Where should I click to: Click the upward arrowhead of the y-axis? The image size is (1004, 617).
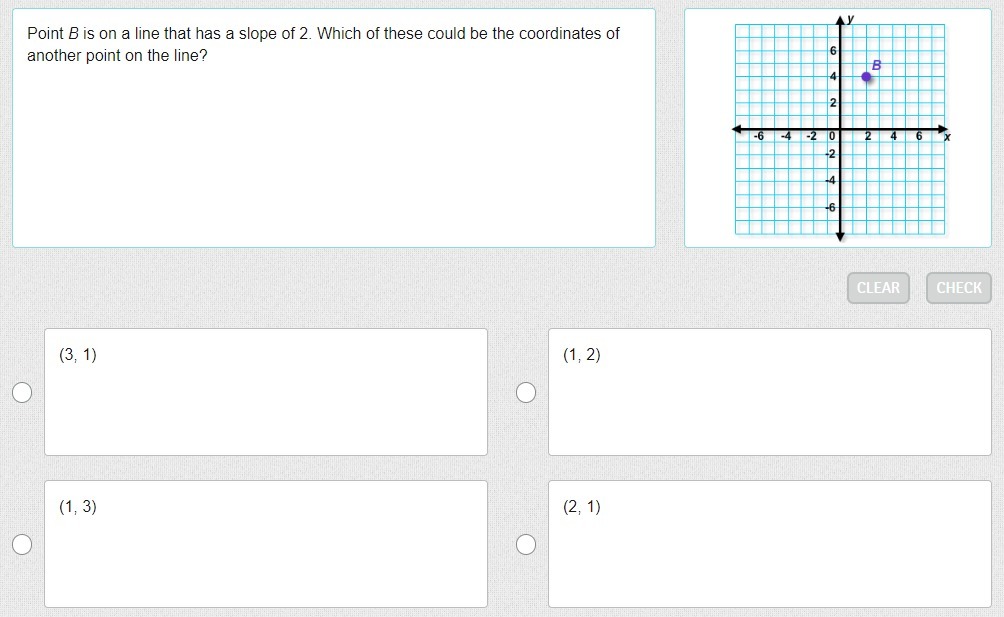[840, 22]
